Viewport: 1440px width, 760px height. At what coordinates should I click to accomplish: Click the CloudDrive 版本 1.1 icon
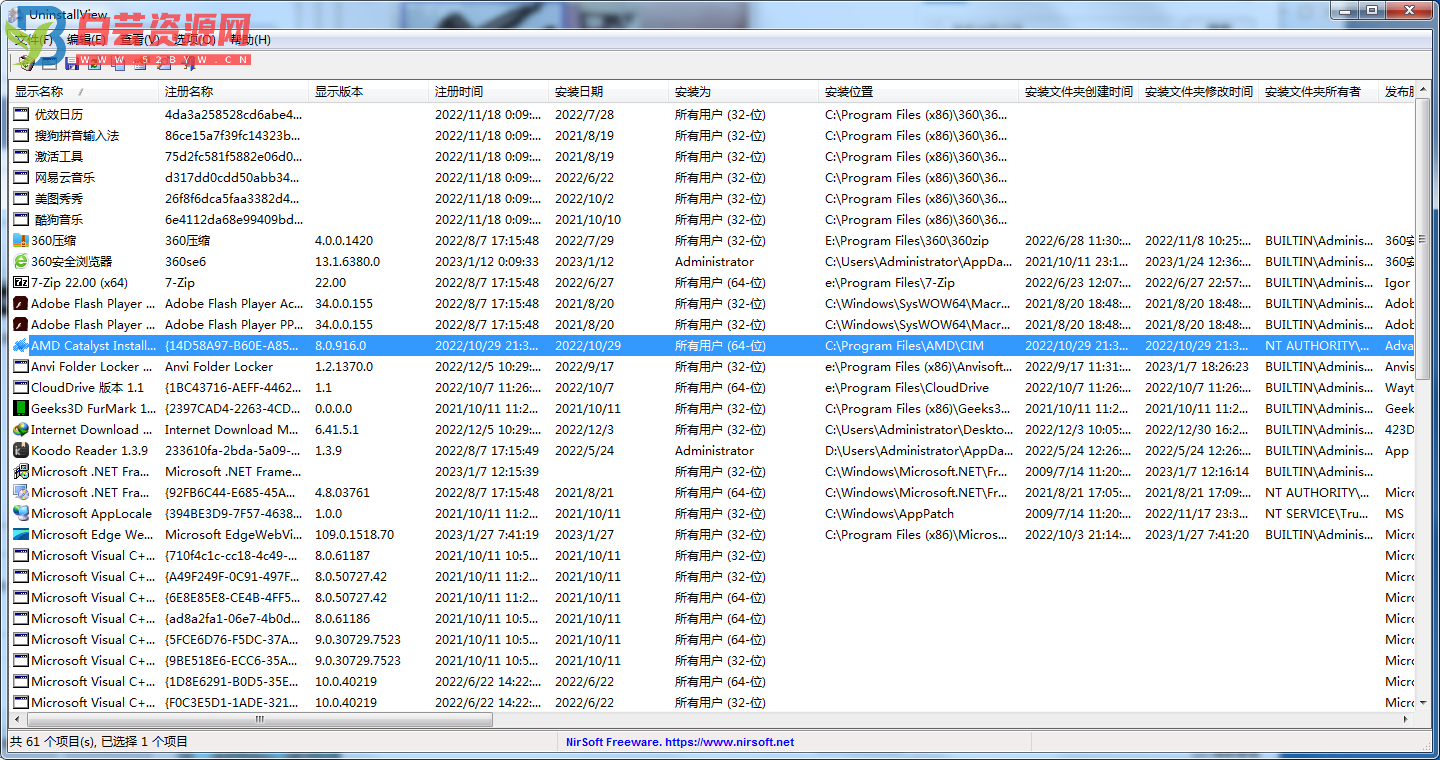(x=21, y=387)
